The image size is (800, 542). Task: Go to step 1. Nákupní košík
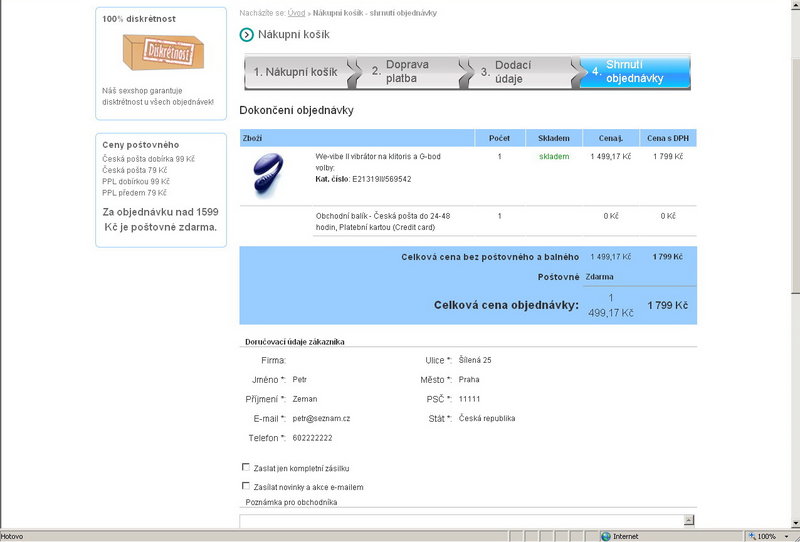(295, 72)
